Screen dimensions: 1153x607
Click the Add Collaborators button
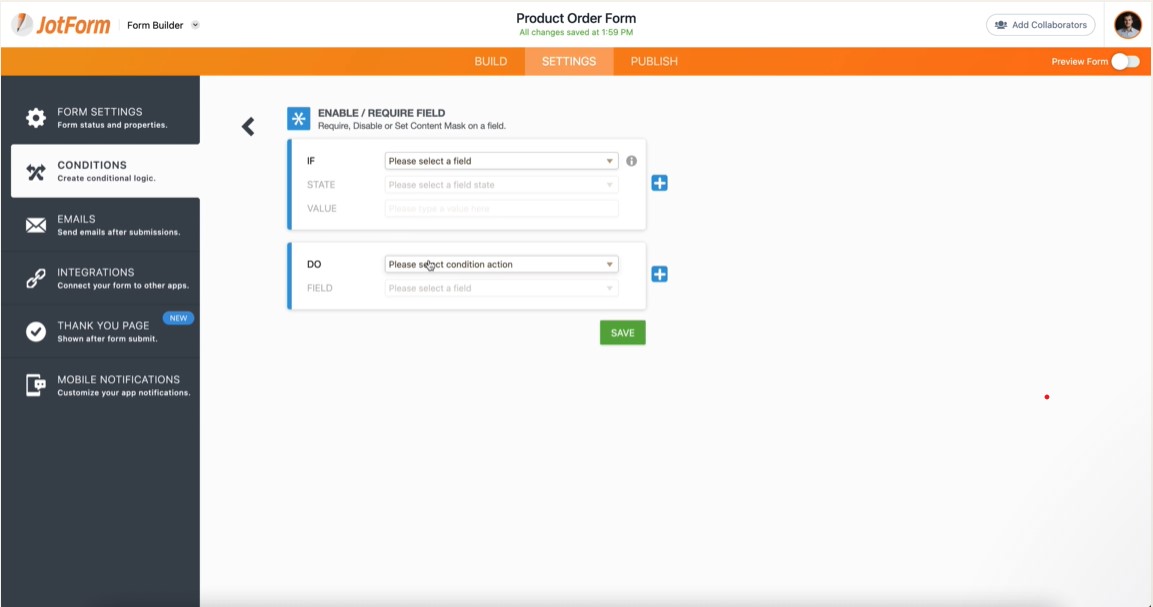(1040, 25)
